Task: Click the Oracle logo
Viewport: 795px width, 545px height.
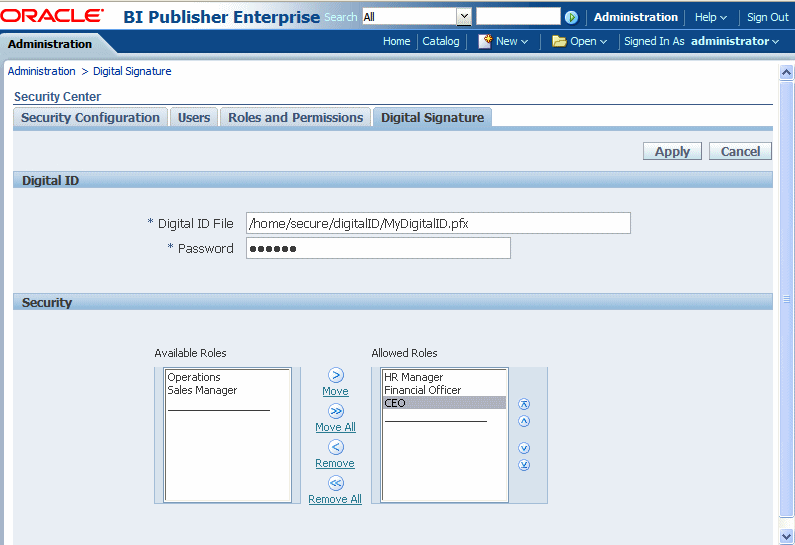Action: (52, 16)
